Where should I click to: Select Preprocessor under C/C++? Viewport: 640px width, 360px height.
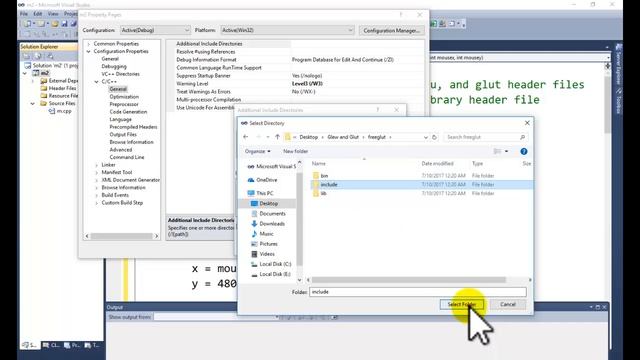[124, 104]
